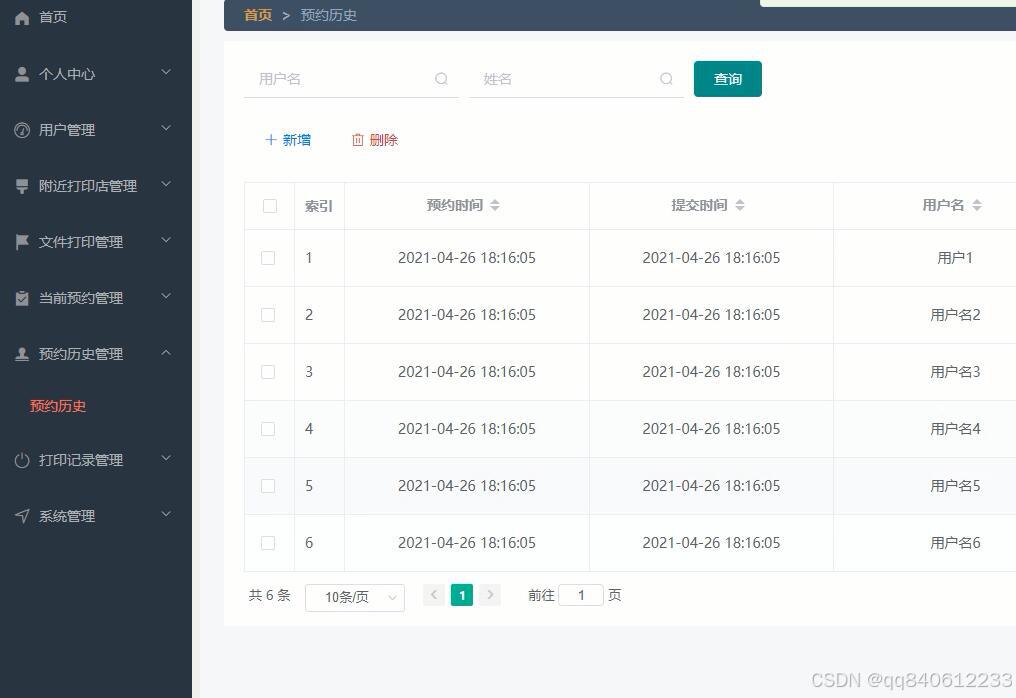Open 用户管理 via its info icon

tap(20, 128)
